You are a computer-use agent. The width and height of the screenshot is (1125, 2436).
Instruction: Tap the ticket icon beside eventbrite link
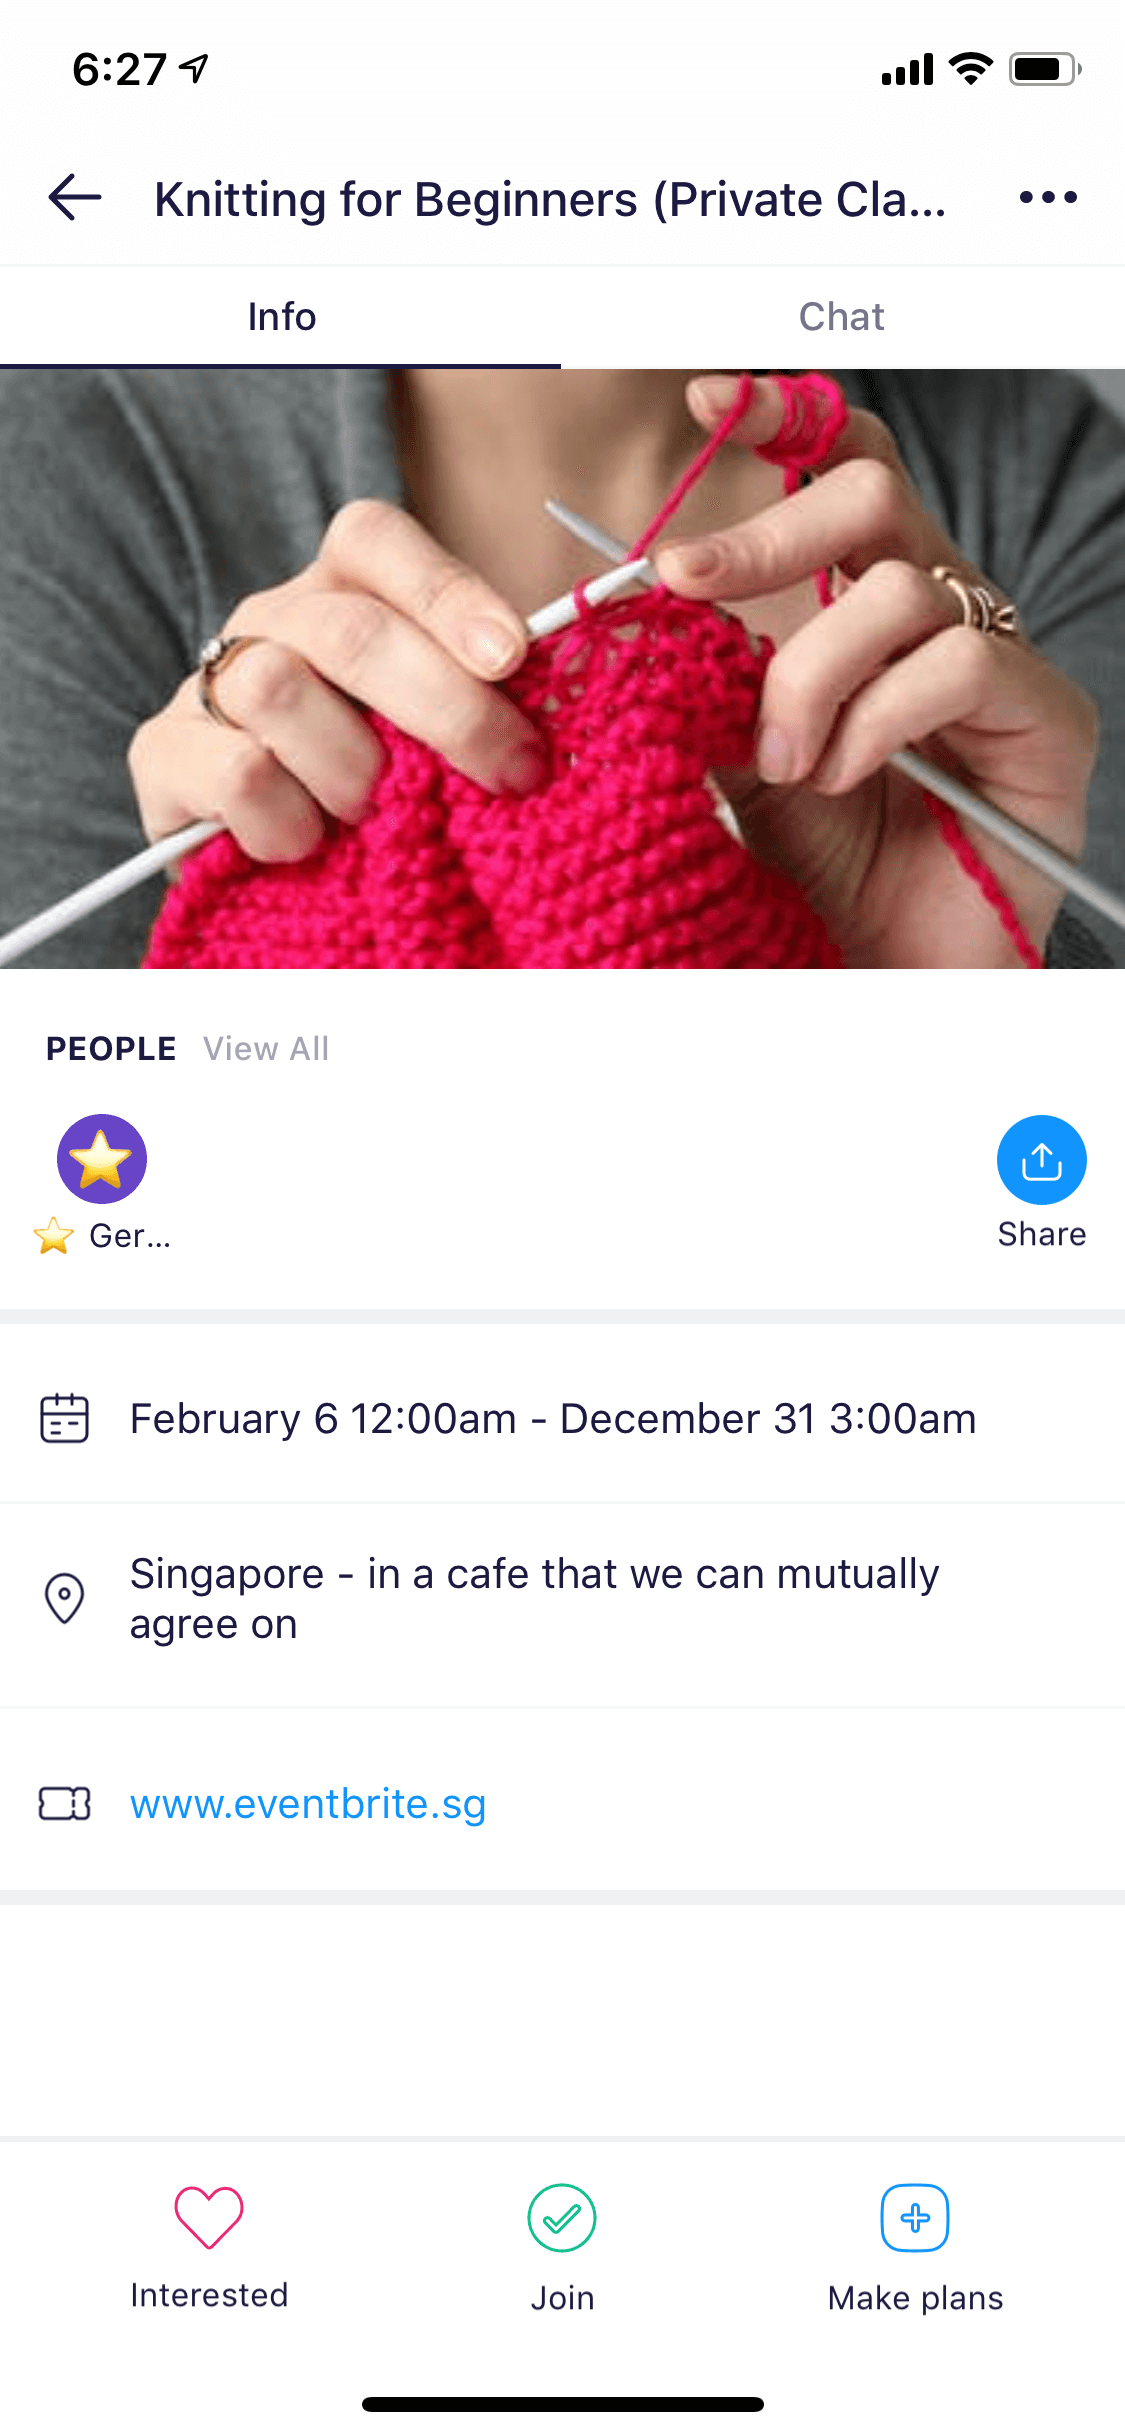pos(65,1804)
